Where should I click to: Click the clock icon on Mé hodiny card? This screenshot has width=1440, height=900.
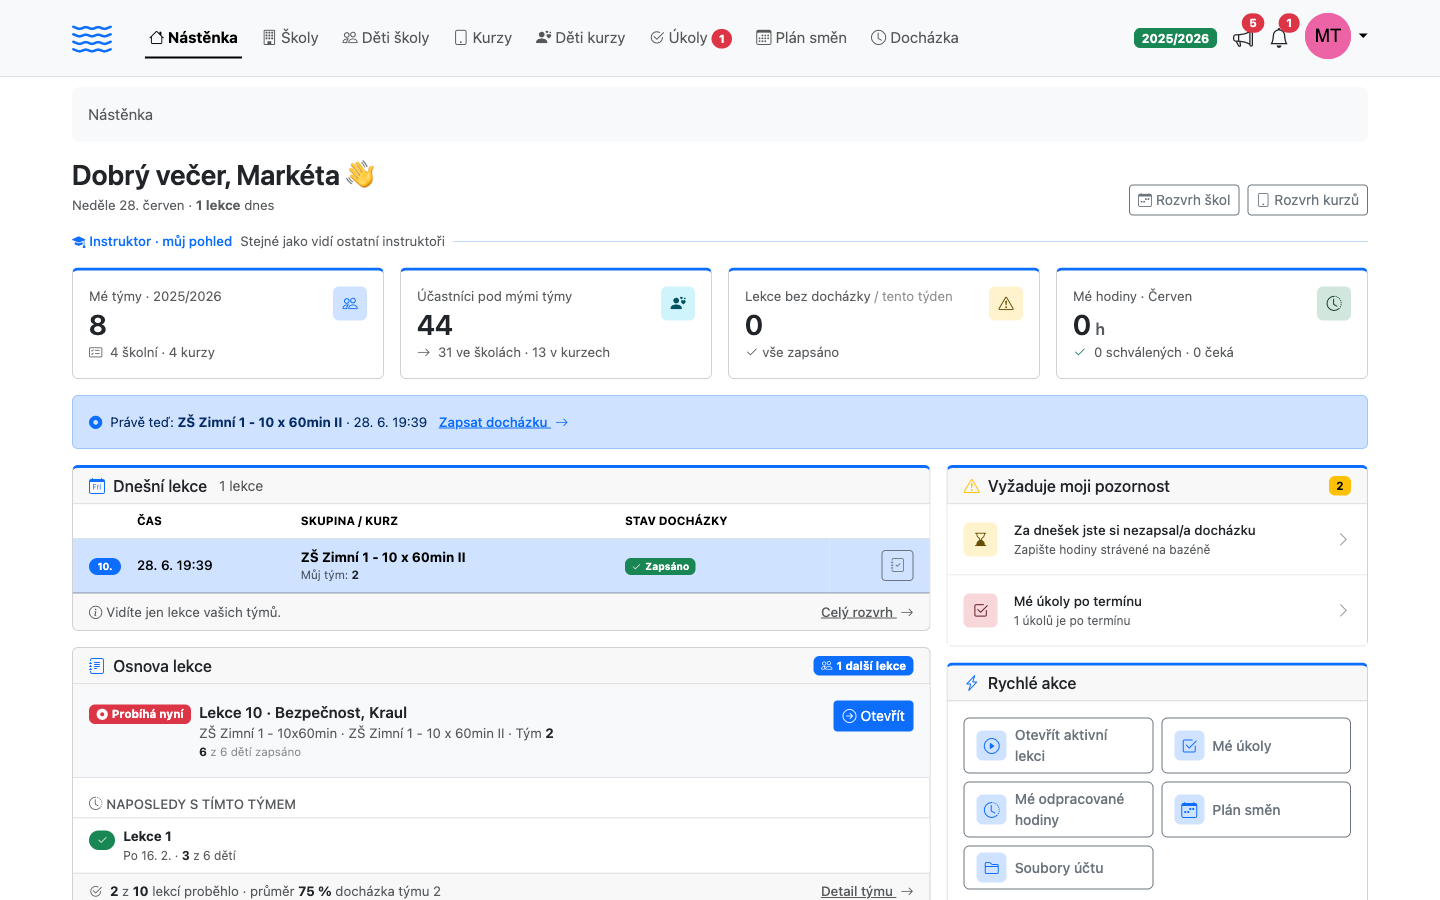tap(1334, 304)
